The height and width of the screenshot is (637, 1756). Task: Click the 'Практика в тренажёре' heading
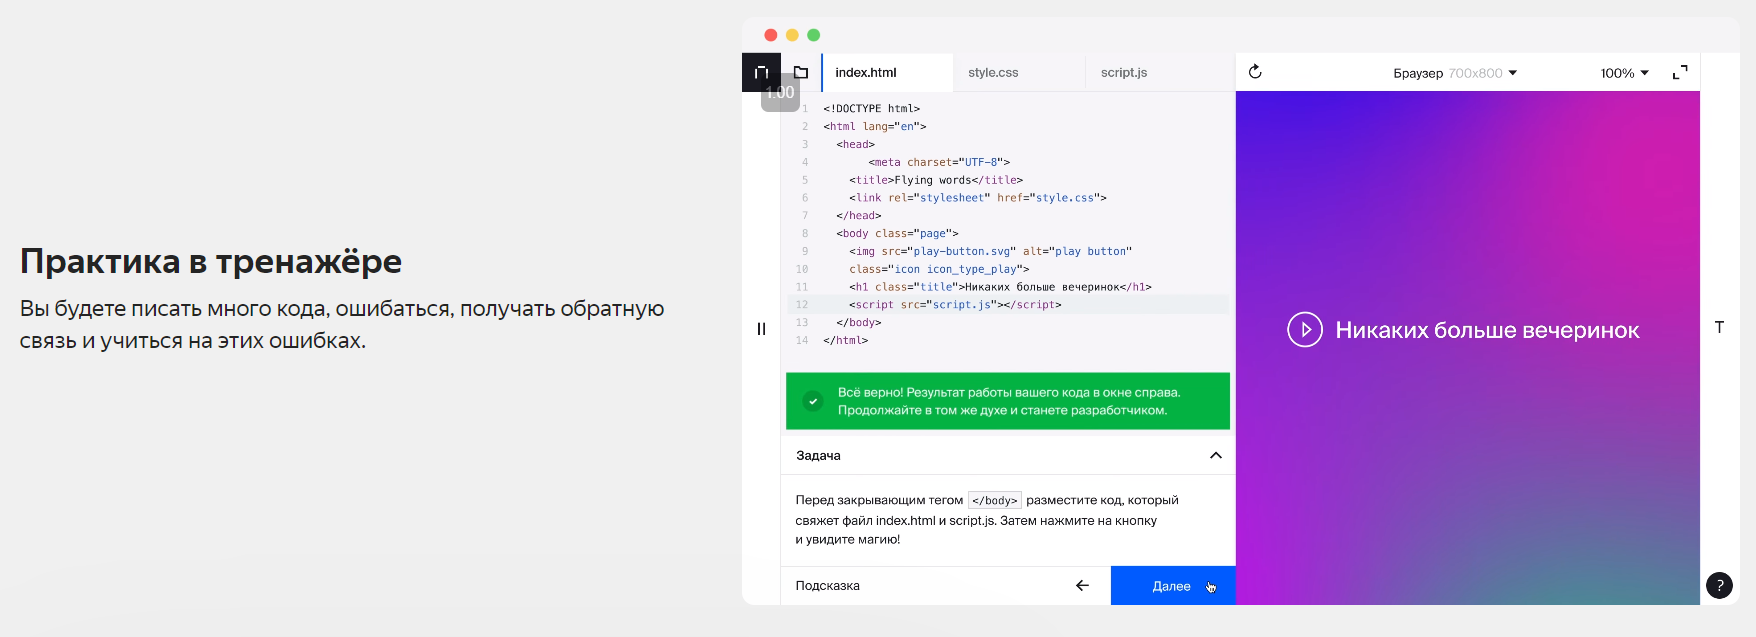[x=211, y=261]
